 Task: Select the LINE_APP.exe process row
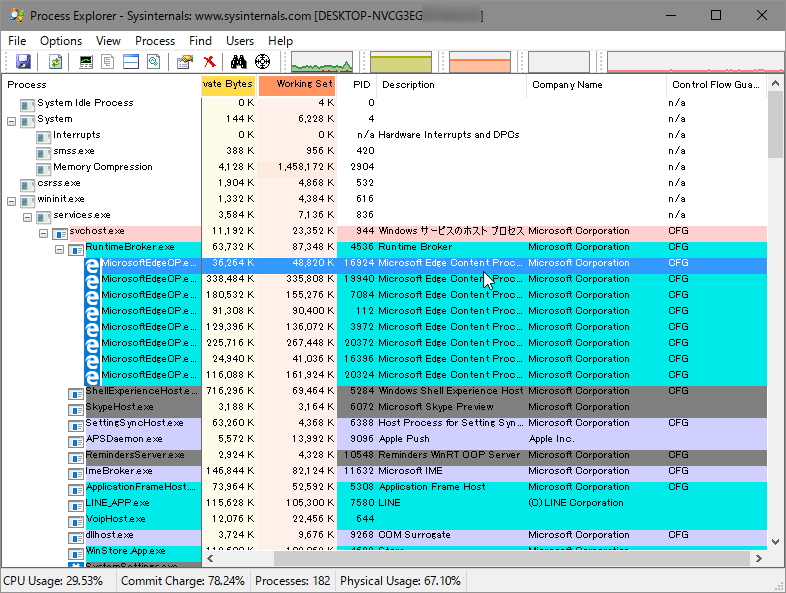[x=384, y=503]
